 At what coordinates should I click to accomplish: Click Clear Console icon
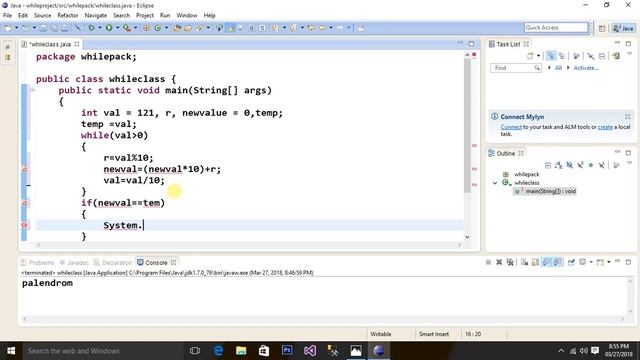[x=524, y=262]
